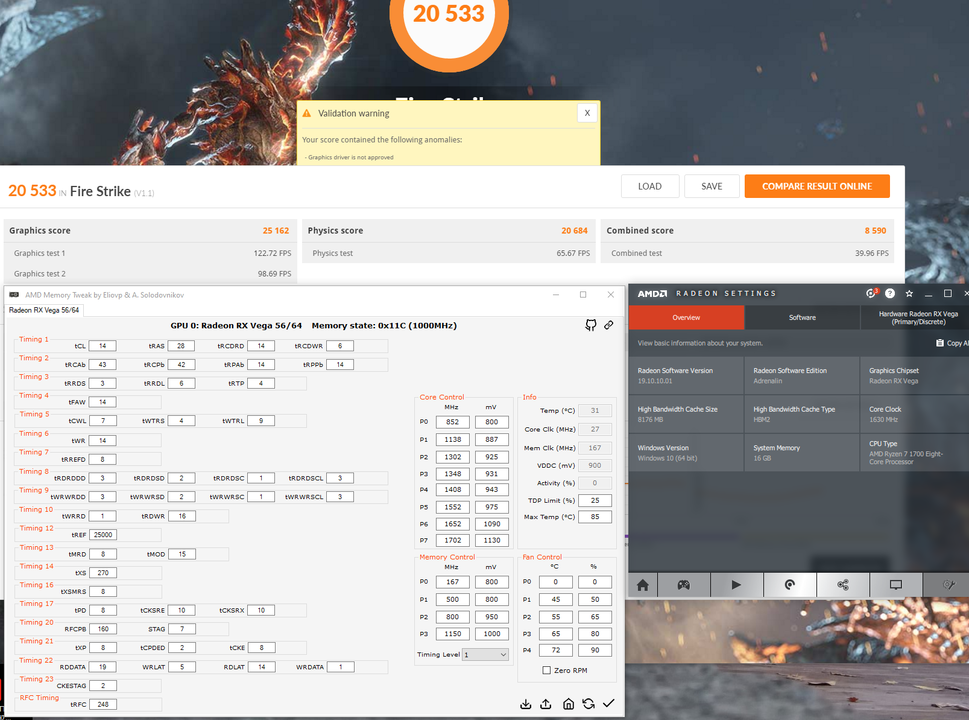Click Core Control P7 MHz field 1702
The height and width of the screenshot is (720, 969).
coord(452,540)
